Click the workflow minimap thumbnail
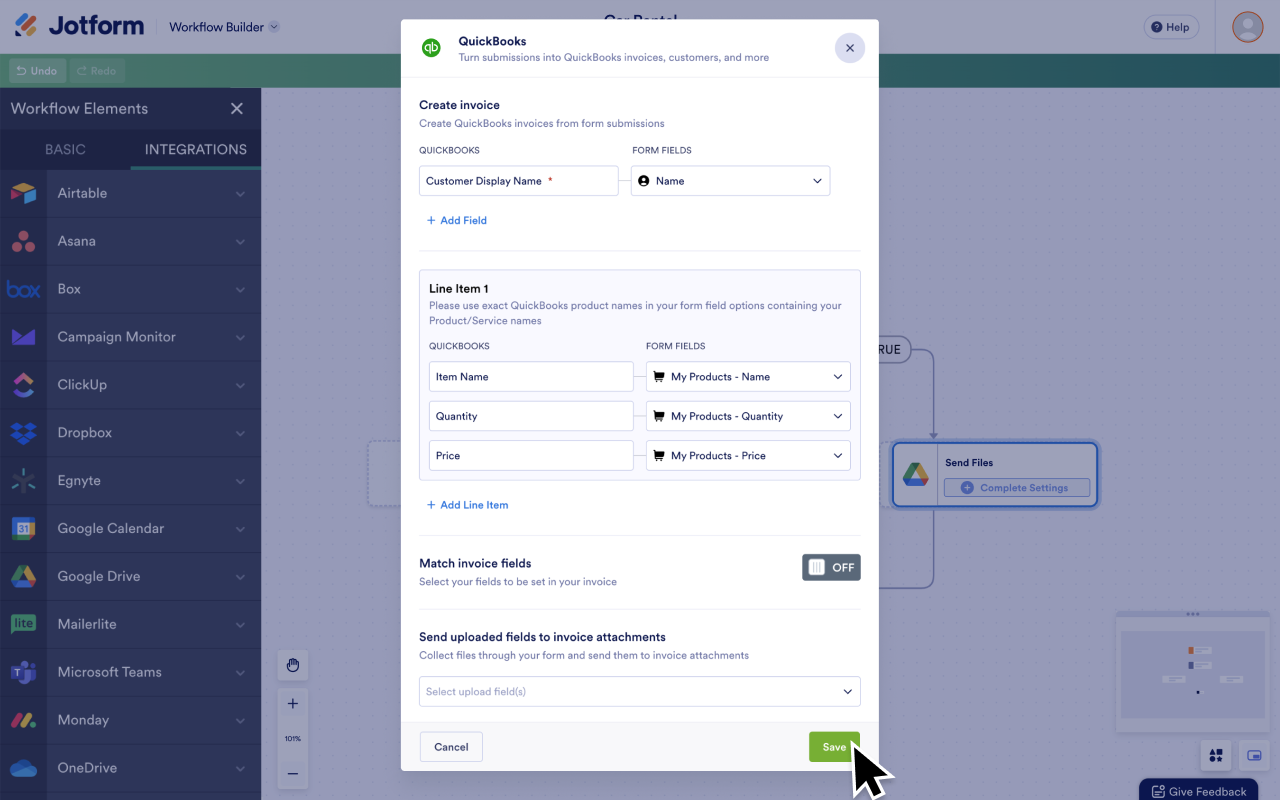The height and width of the screenshot is (800, 1280). [1192, 674]
